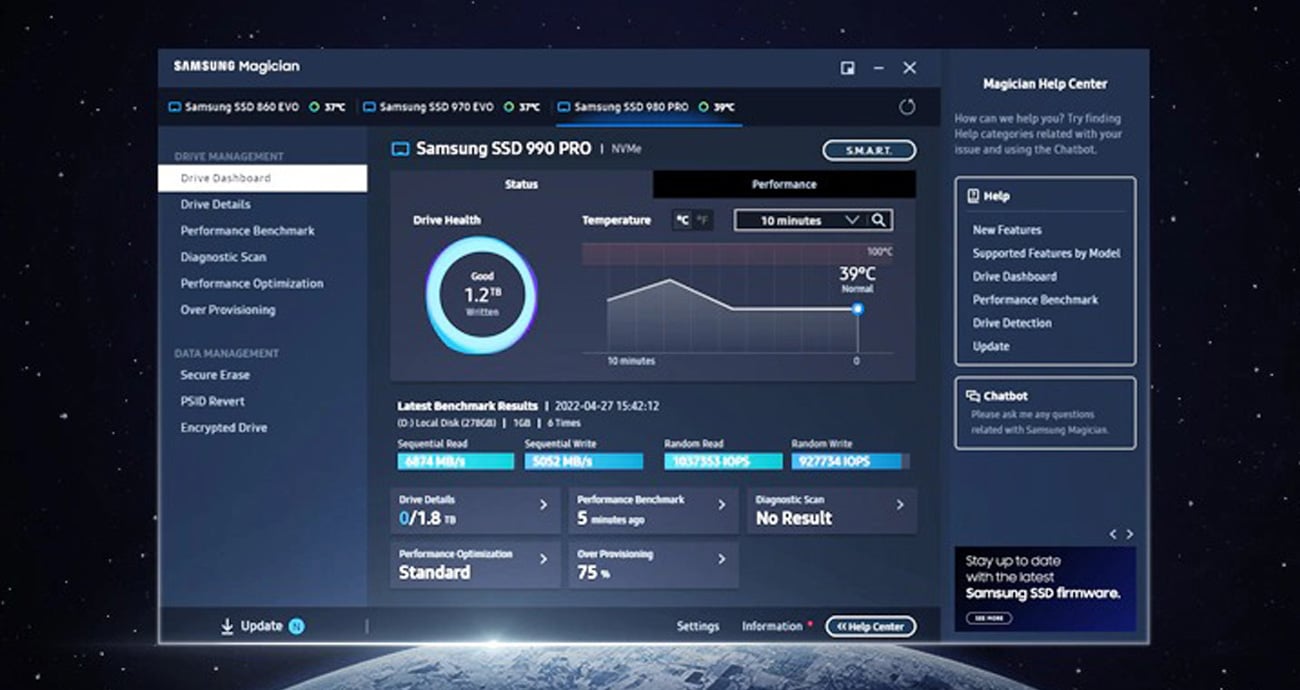Click the Random Read IOPS bar

click(723, 462)
